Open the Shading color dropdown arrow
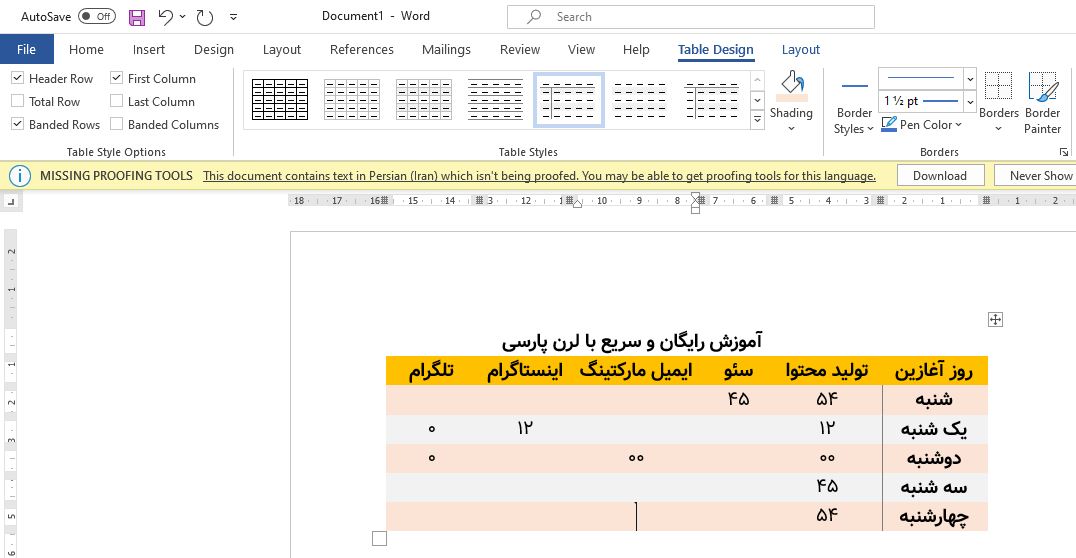The width and height of the screenshot is (1076, 558). click(791, 128)
